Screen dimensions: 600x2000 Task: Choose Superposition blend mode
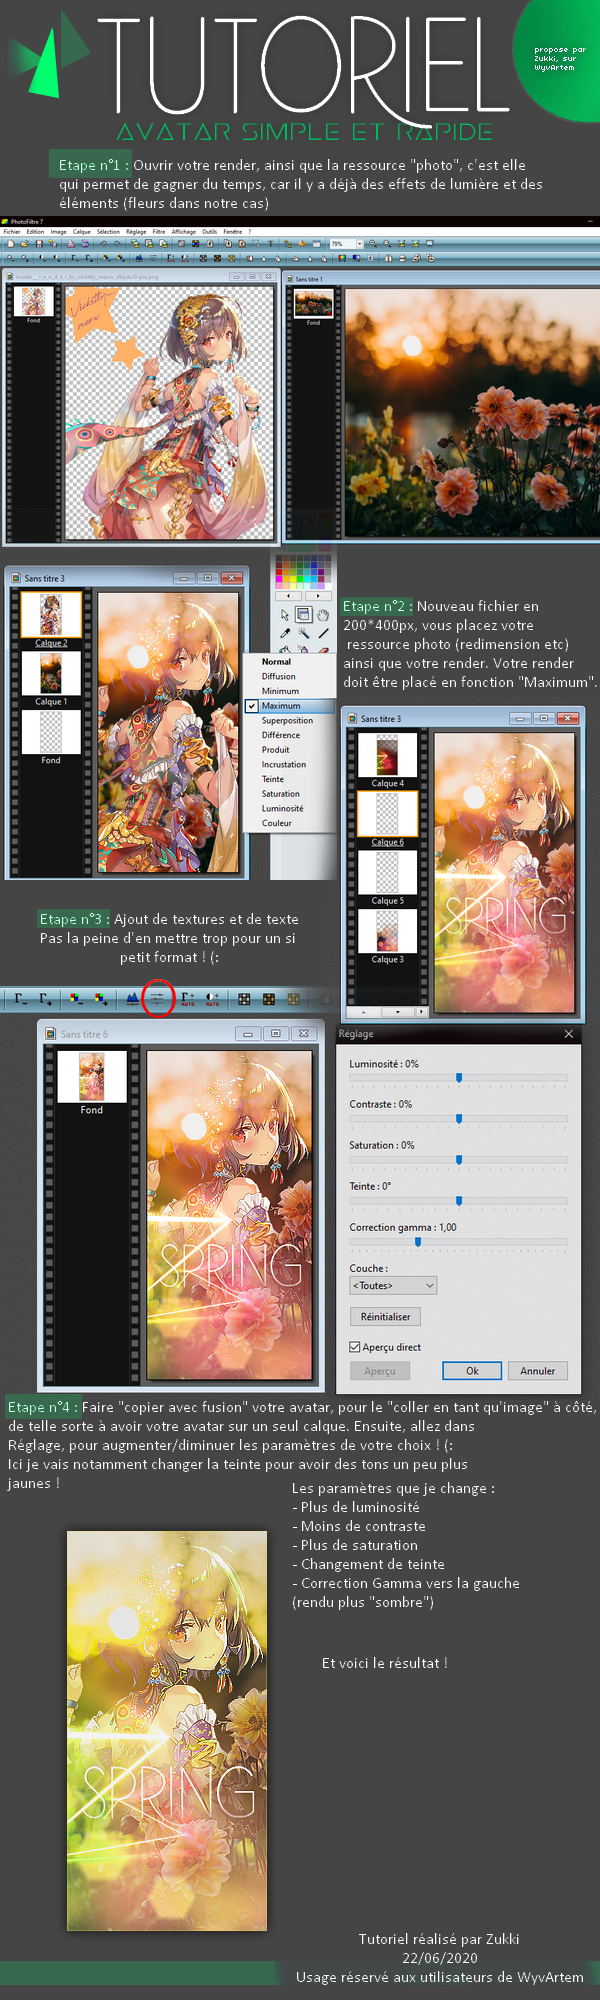290,720
